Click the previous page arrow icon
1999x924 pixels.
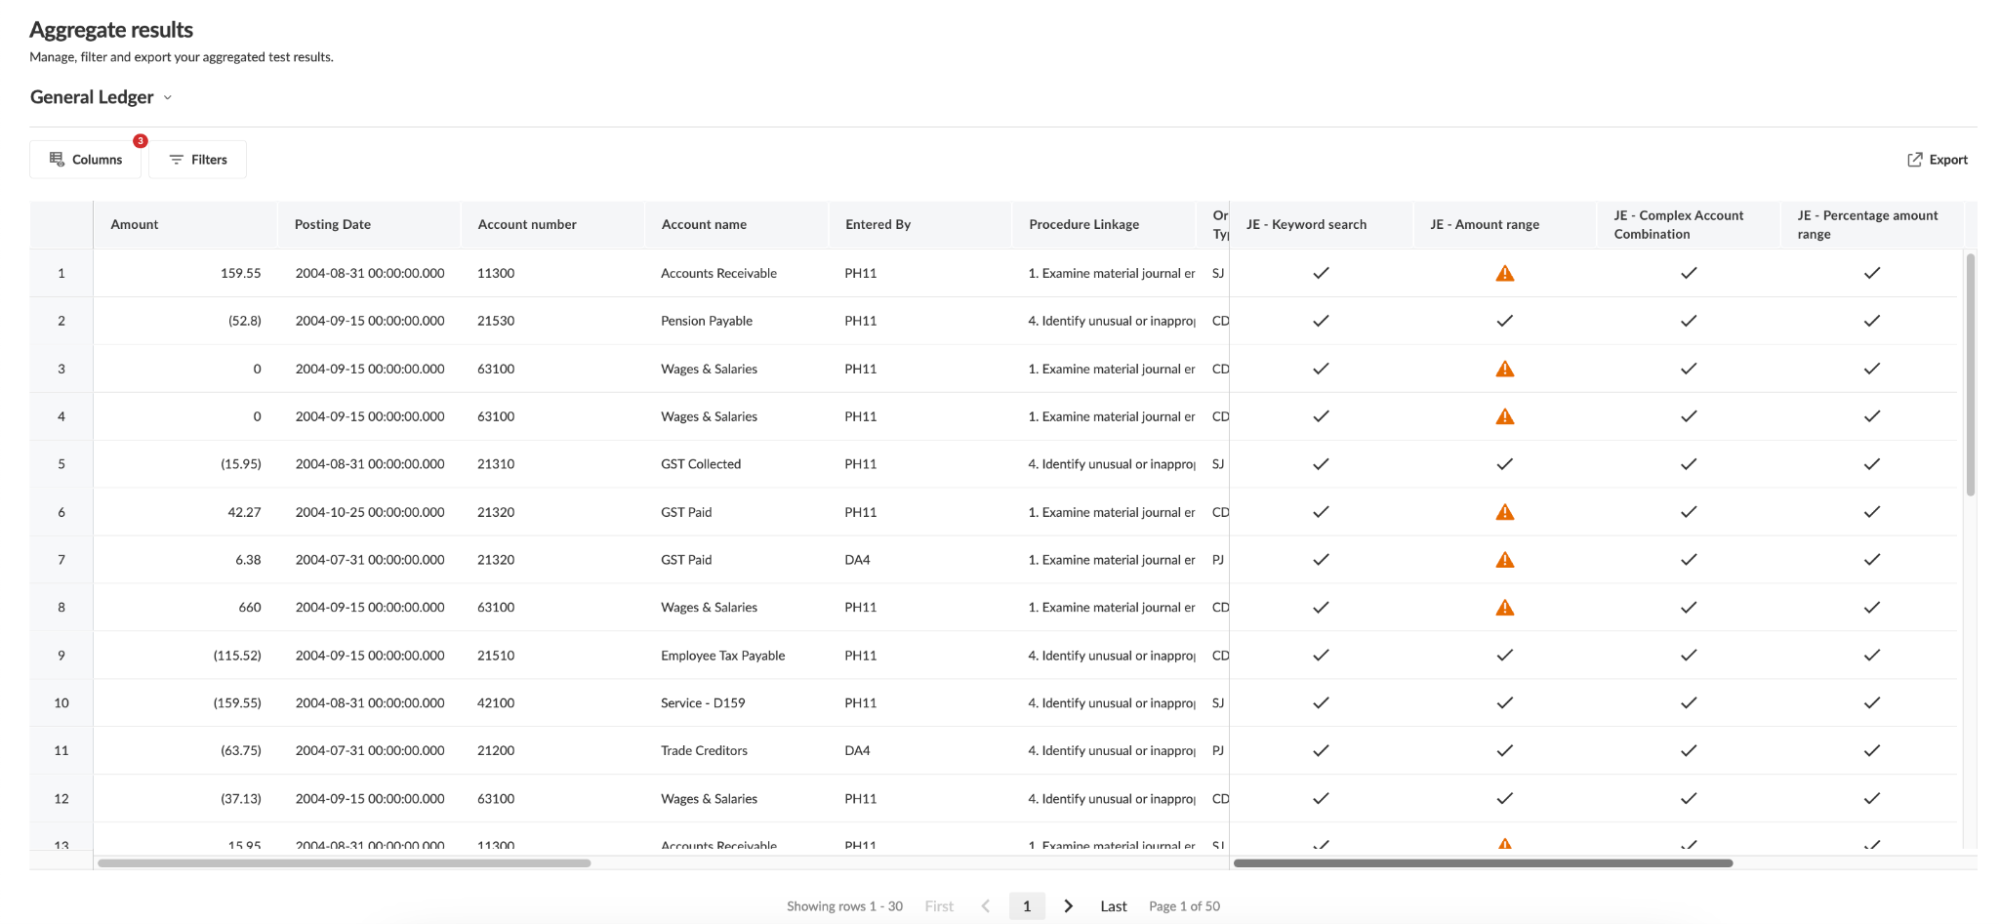(x=986, y=905)
